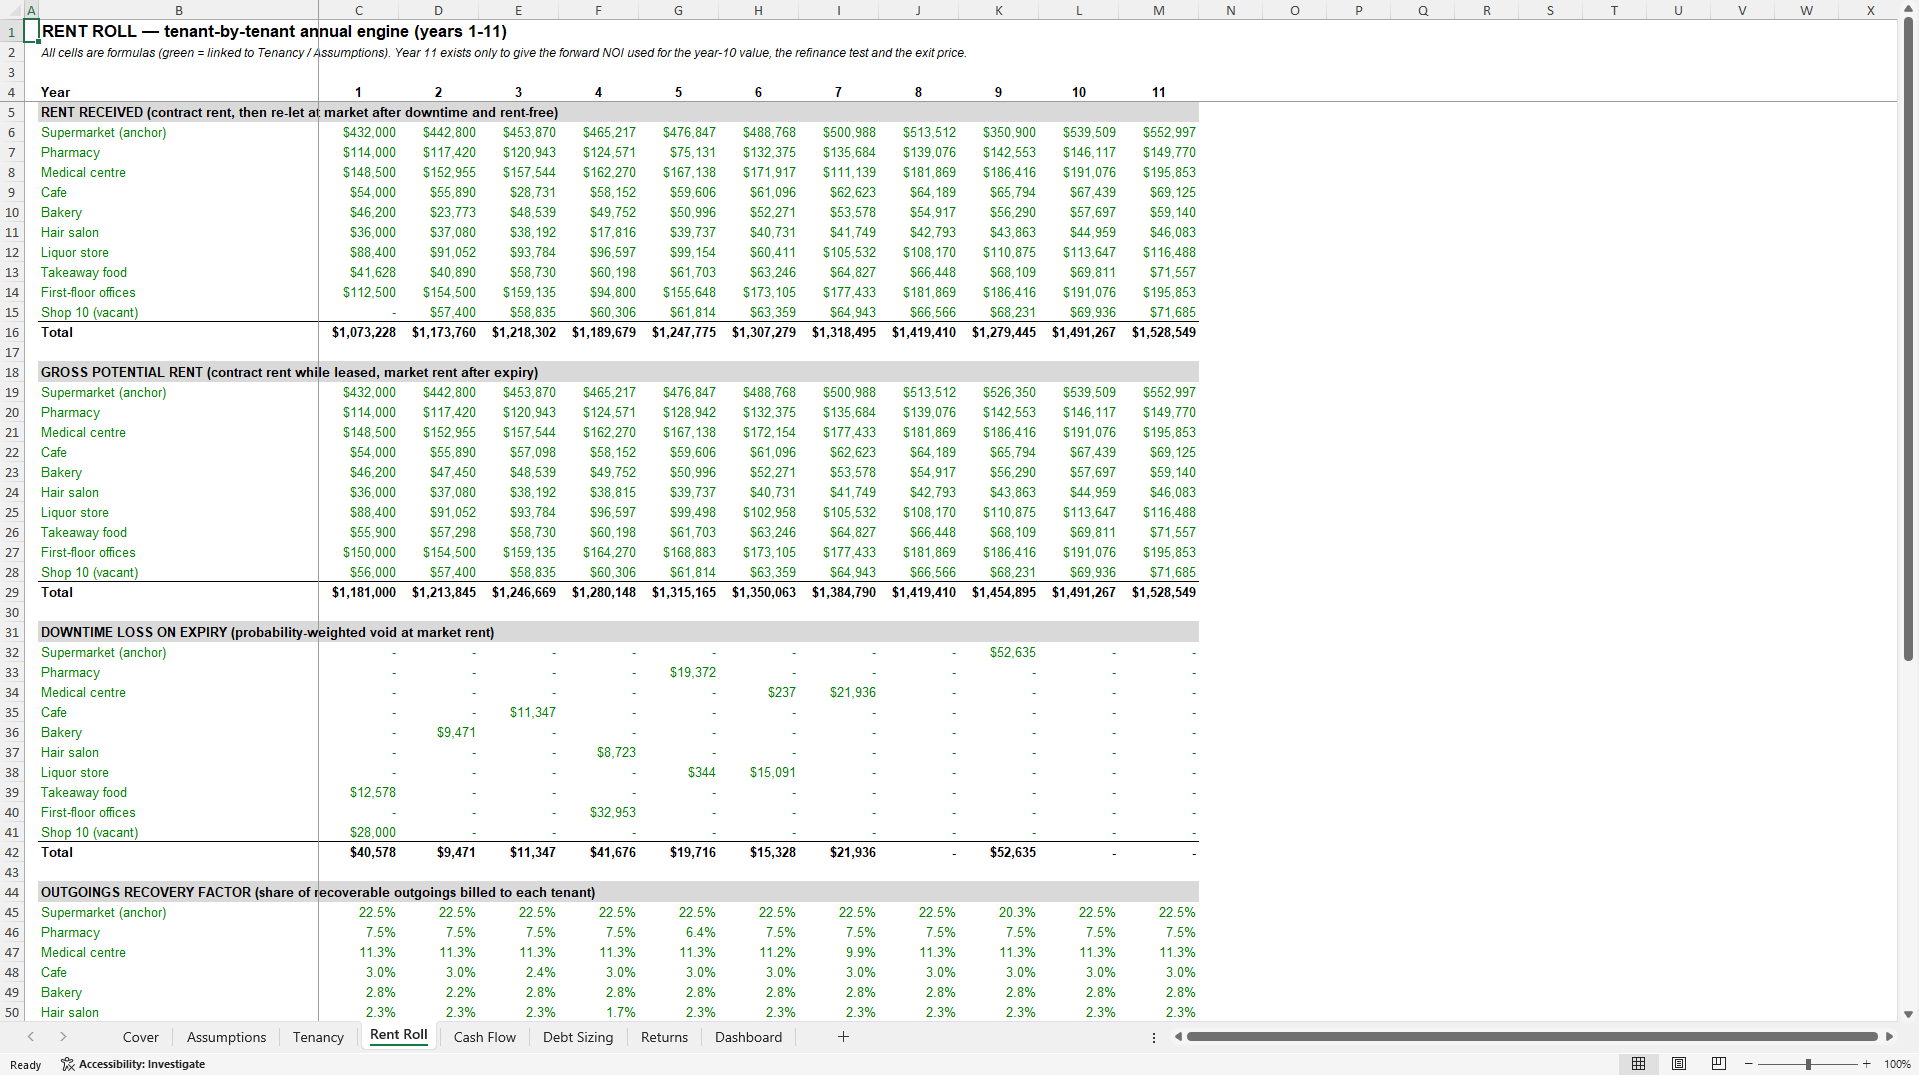Click vertical scrollbar down arrow
The image size is (1919, 1075).
point(1908,1014)
